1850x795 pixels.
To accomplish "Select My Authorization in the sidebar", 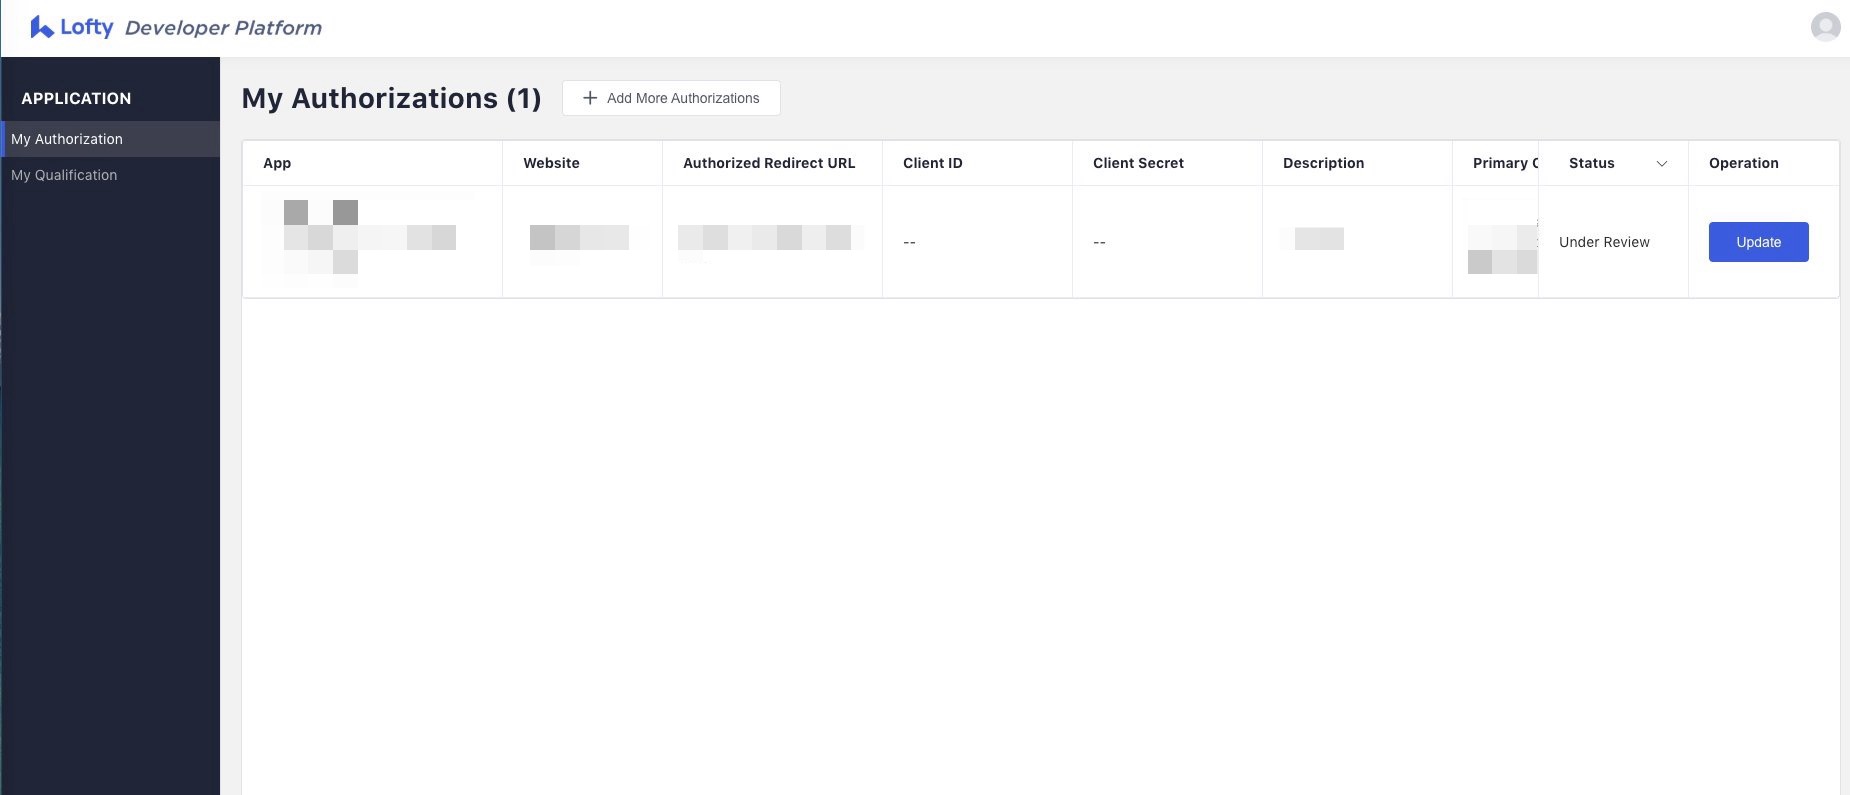I will (x=67, y=139).
